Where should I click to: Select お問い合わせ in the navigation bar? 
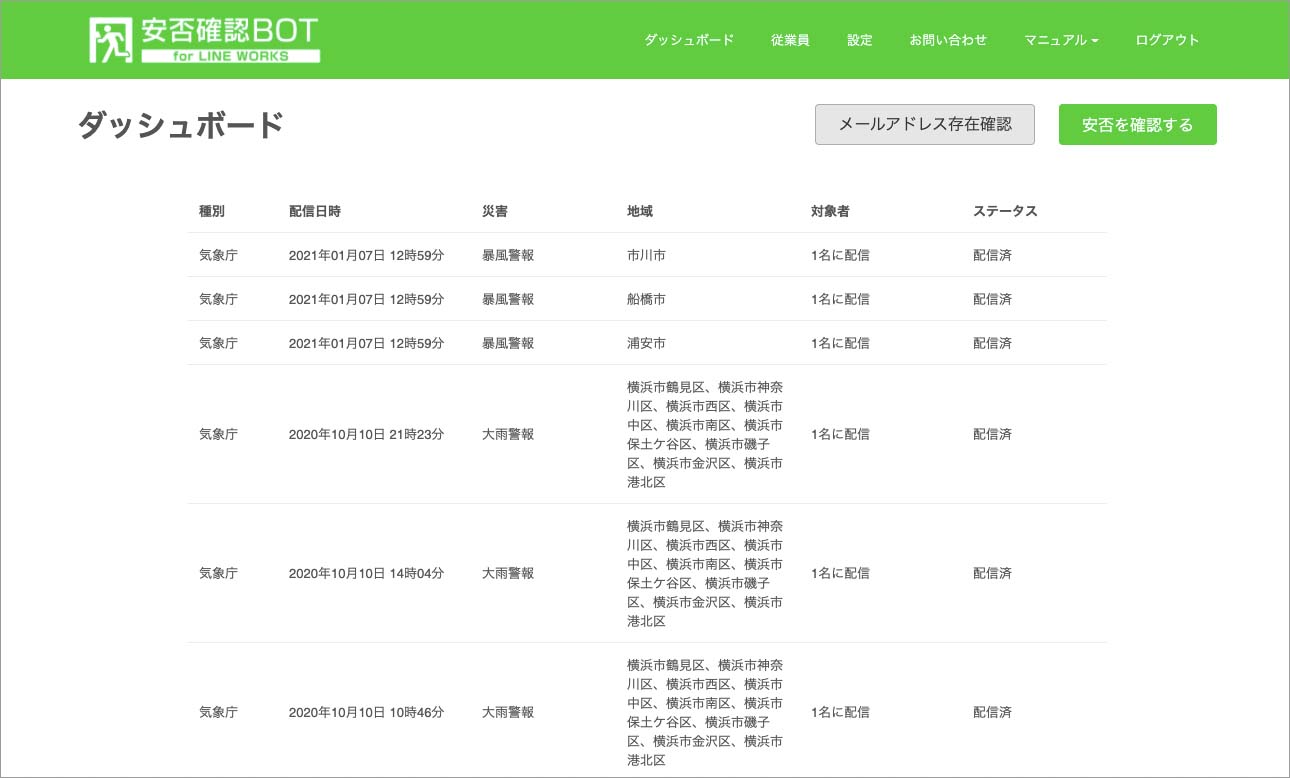947,40
